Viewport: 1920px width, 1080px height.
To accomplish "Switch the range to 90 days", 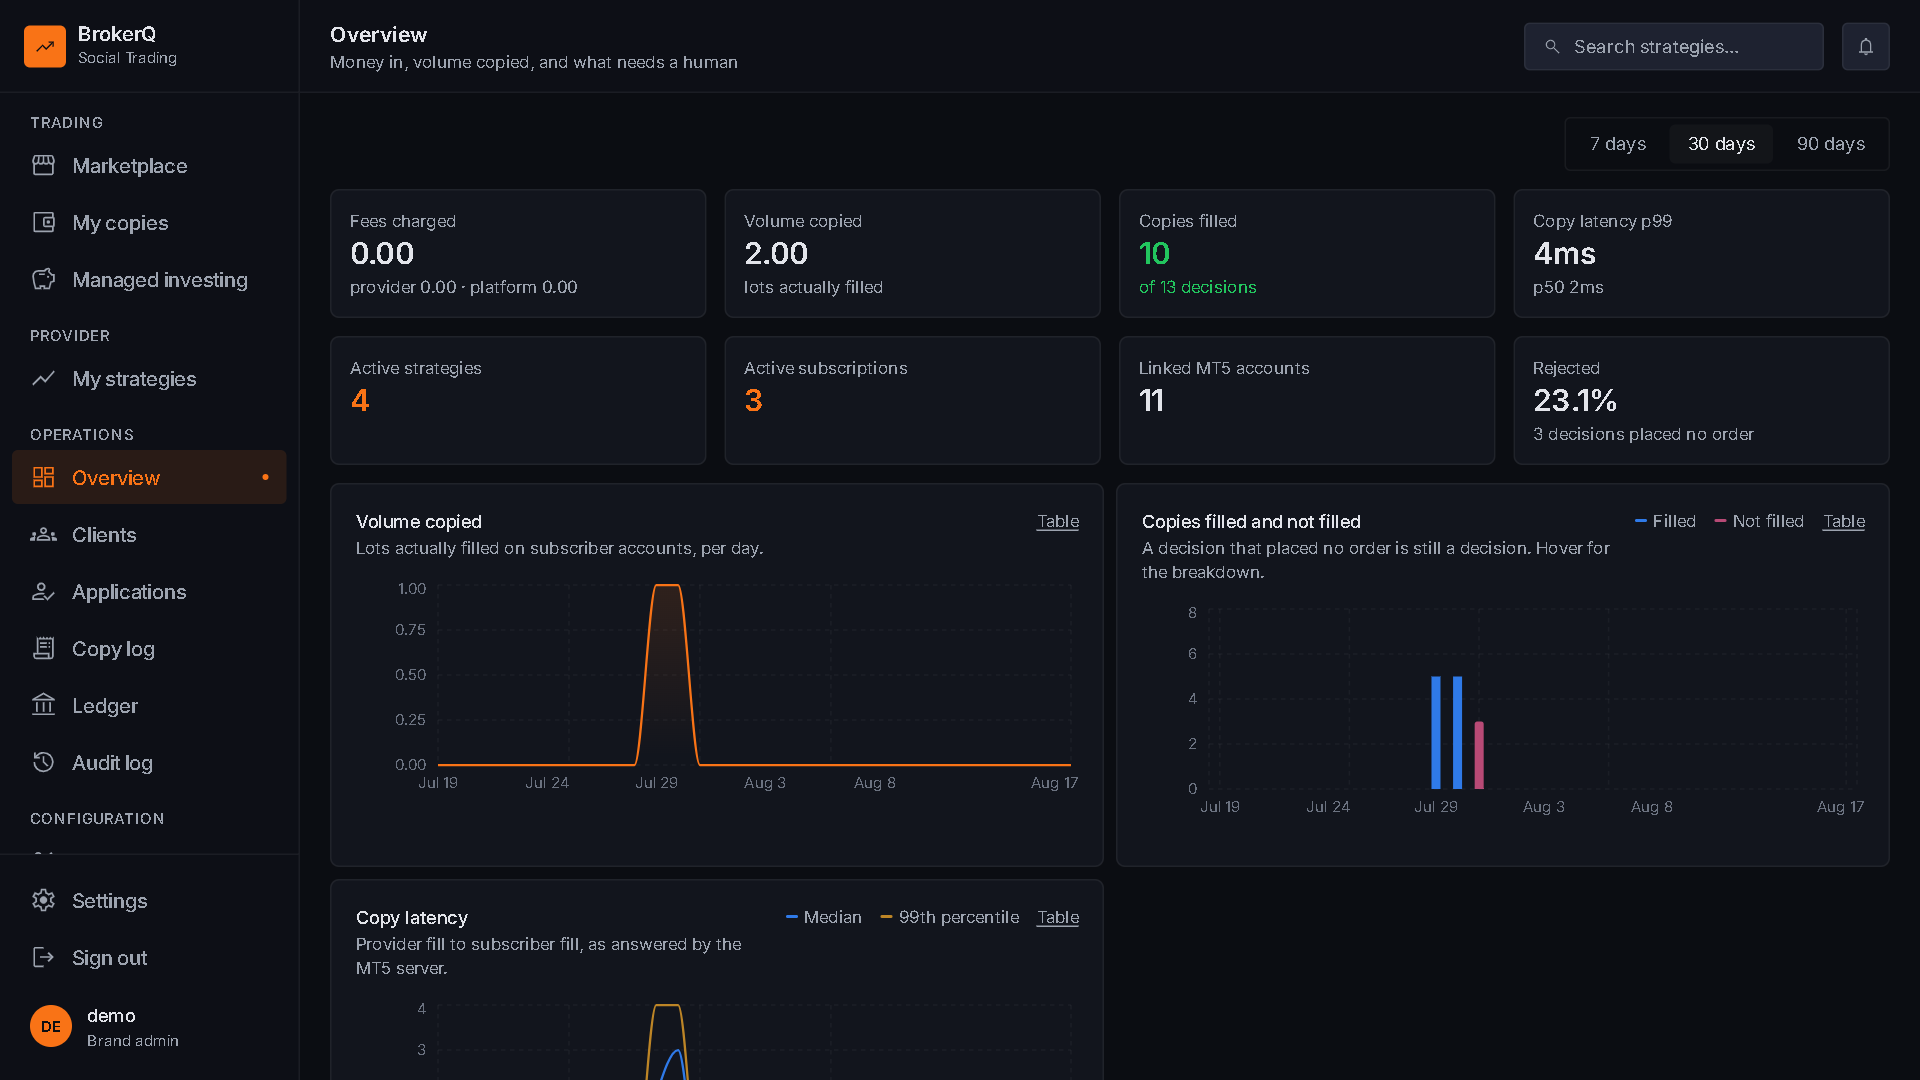I will [x=1830, y=144].
